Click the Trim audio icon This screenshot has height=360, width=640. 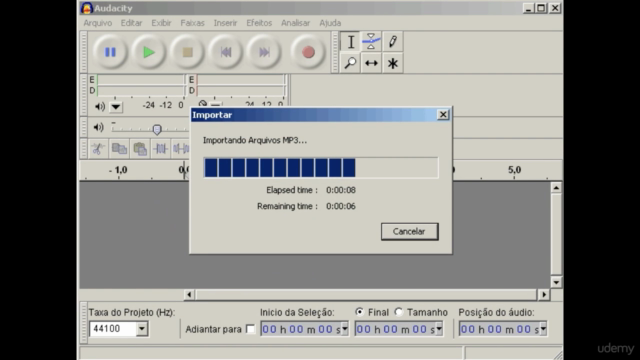[x=160, y=149]
